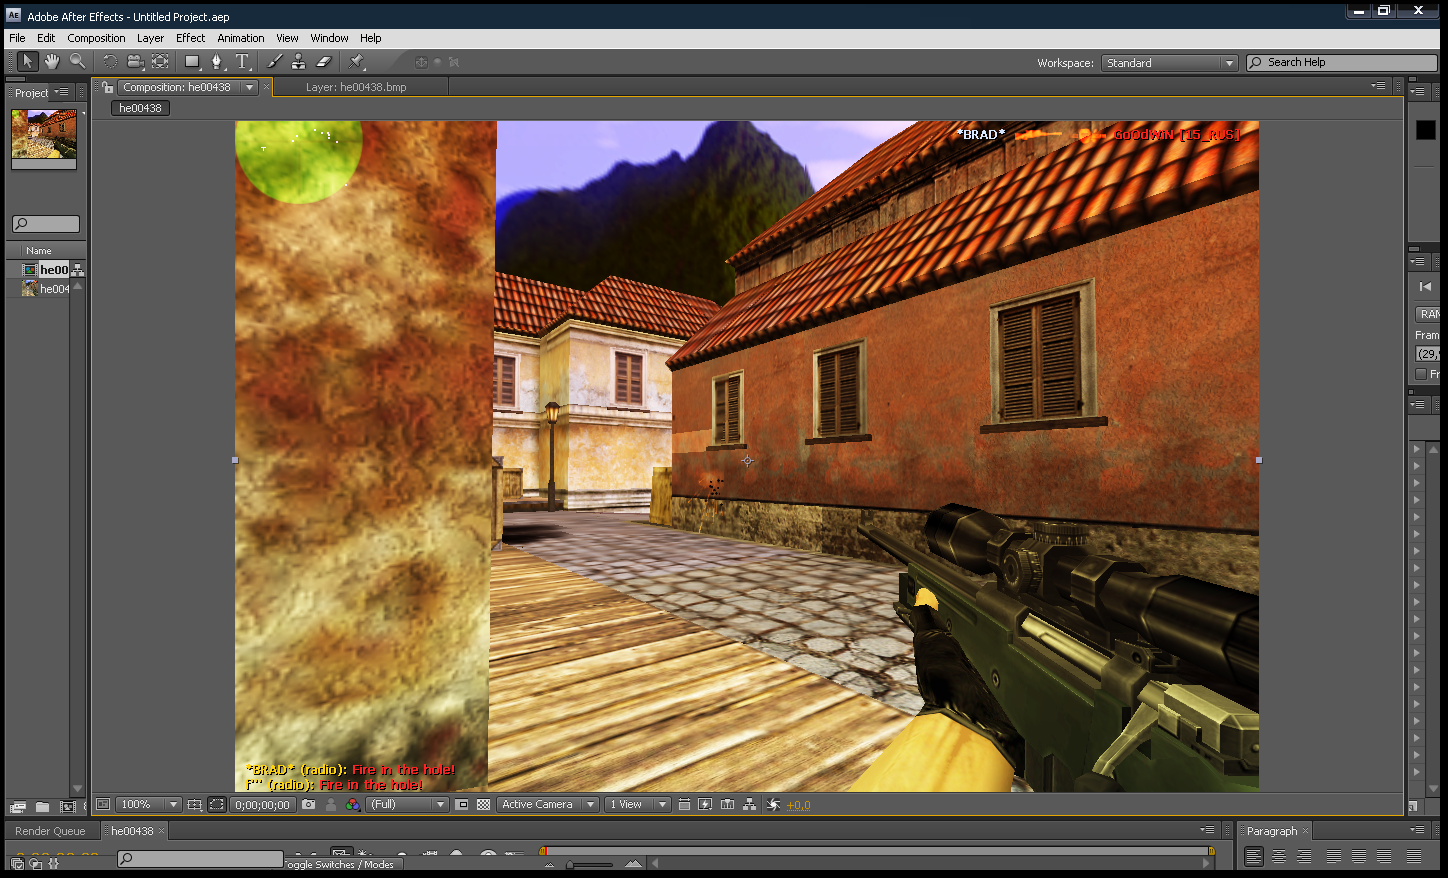Click the he00438 composition navigator button
Image resolution: width=1448 pixels, height=878 pixels.
[140, 108]
